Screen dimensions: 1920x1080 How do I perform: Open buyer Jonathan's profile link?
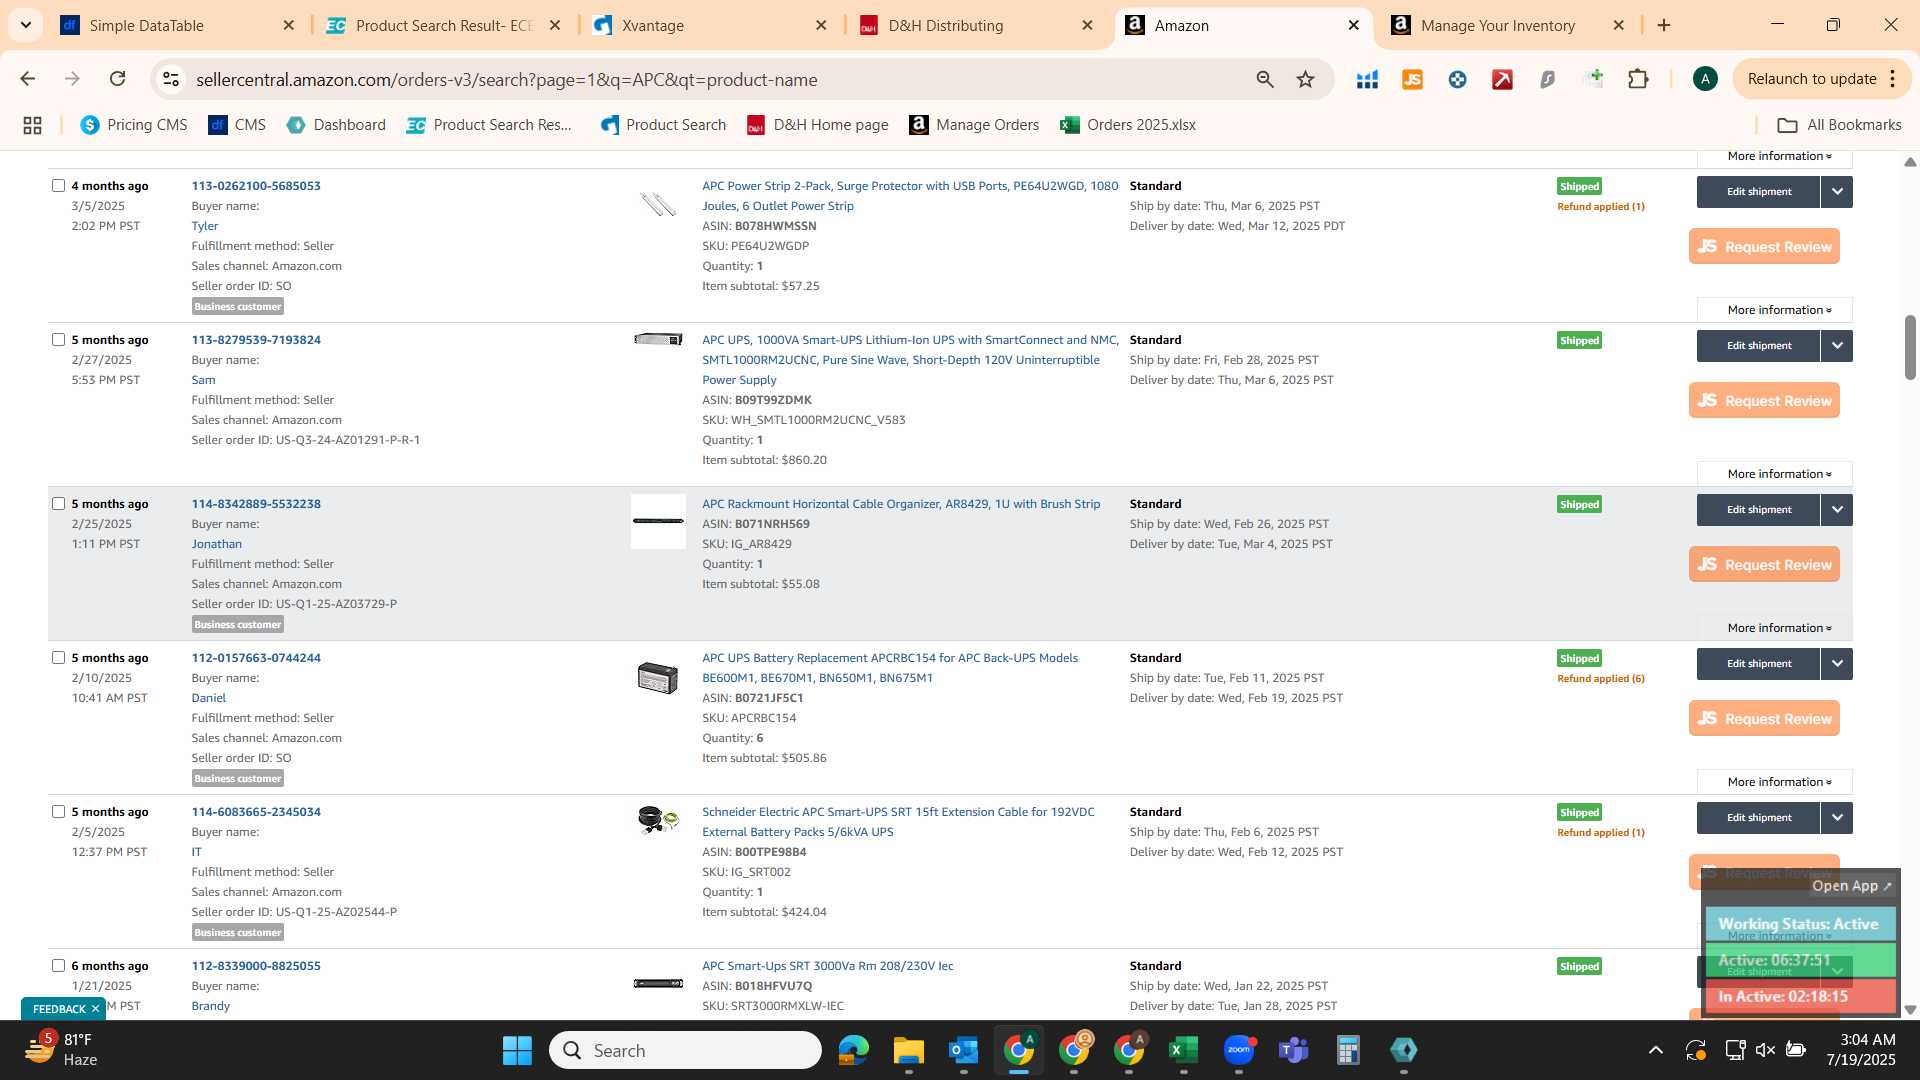pyautogui.click(x=217, y=544)
